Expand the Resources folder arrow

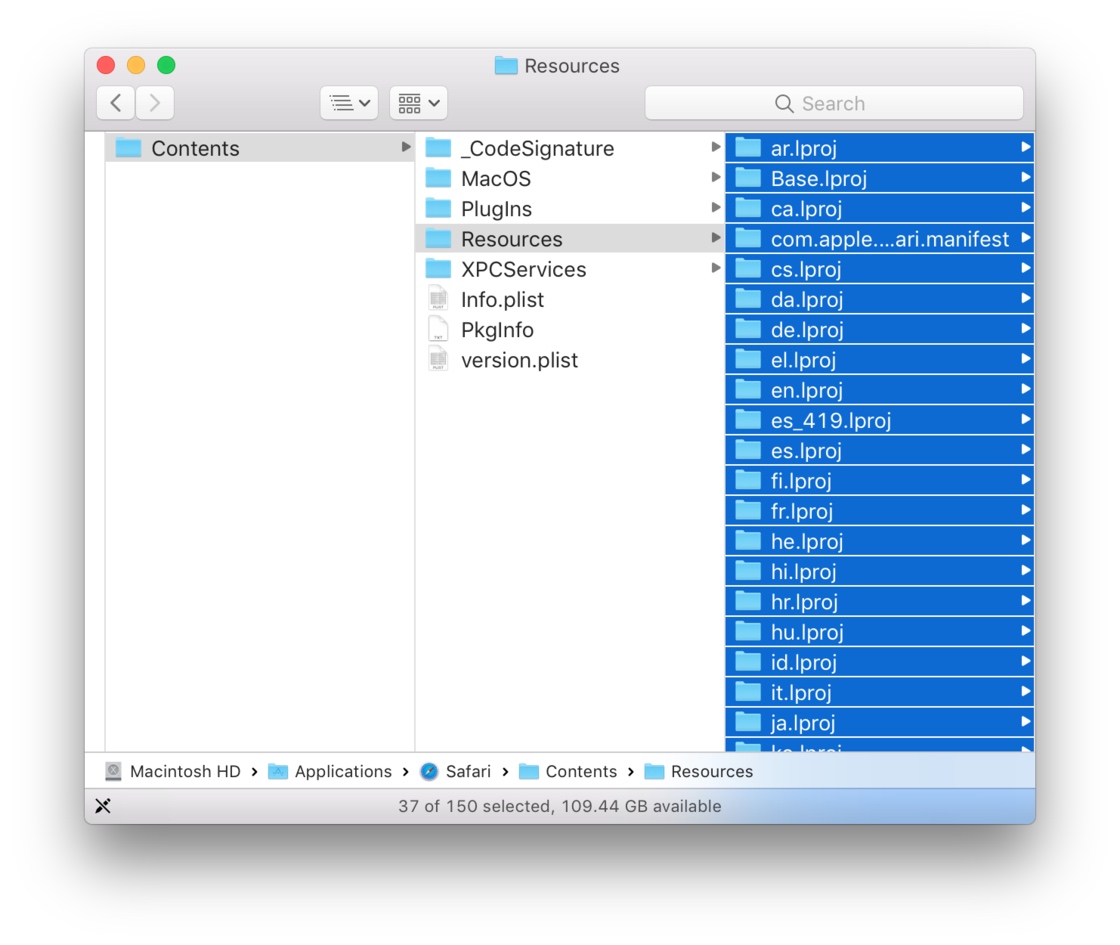pos(715,238)
